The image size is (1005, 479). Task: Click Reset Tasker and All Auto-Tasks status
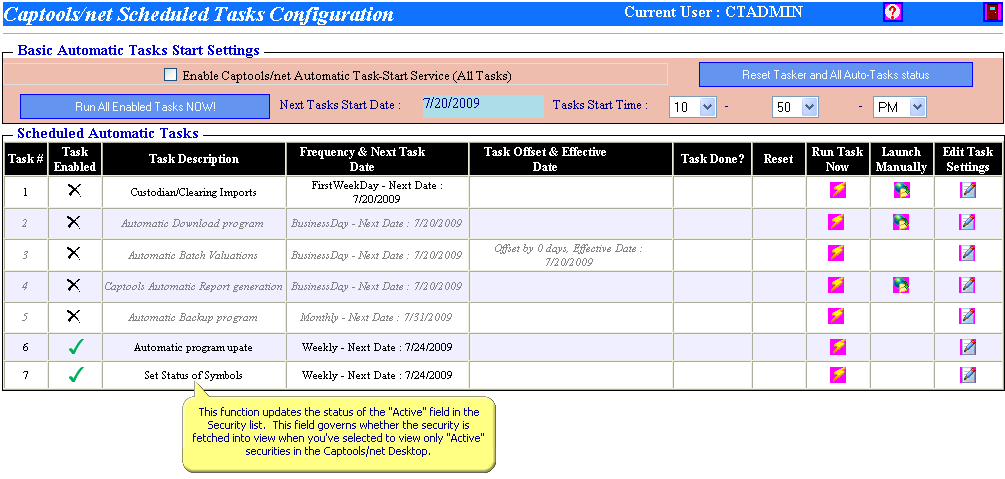tap(835, 75)
